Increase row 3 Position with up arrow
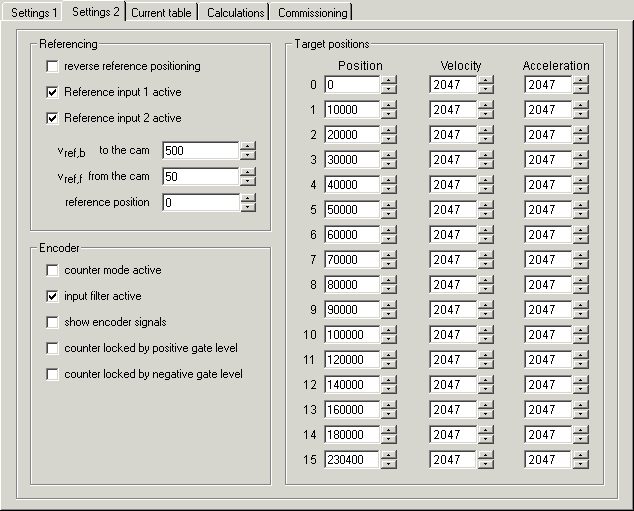This screenshot has height=511, width=634. [389, 155]
